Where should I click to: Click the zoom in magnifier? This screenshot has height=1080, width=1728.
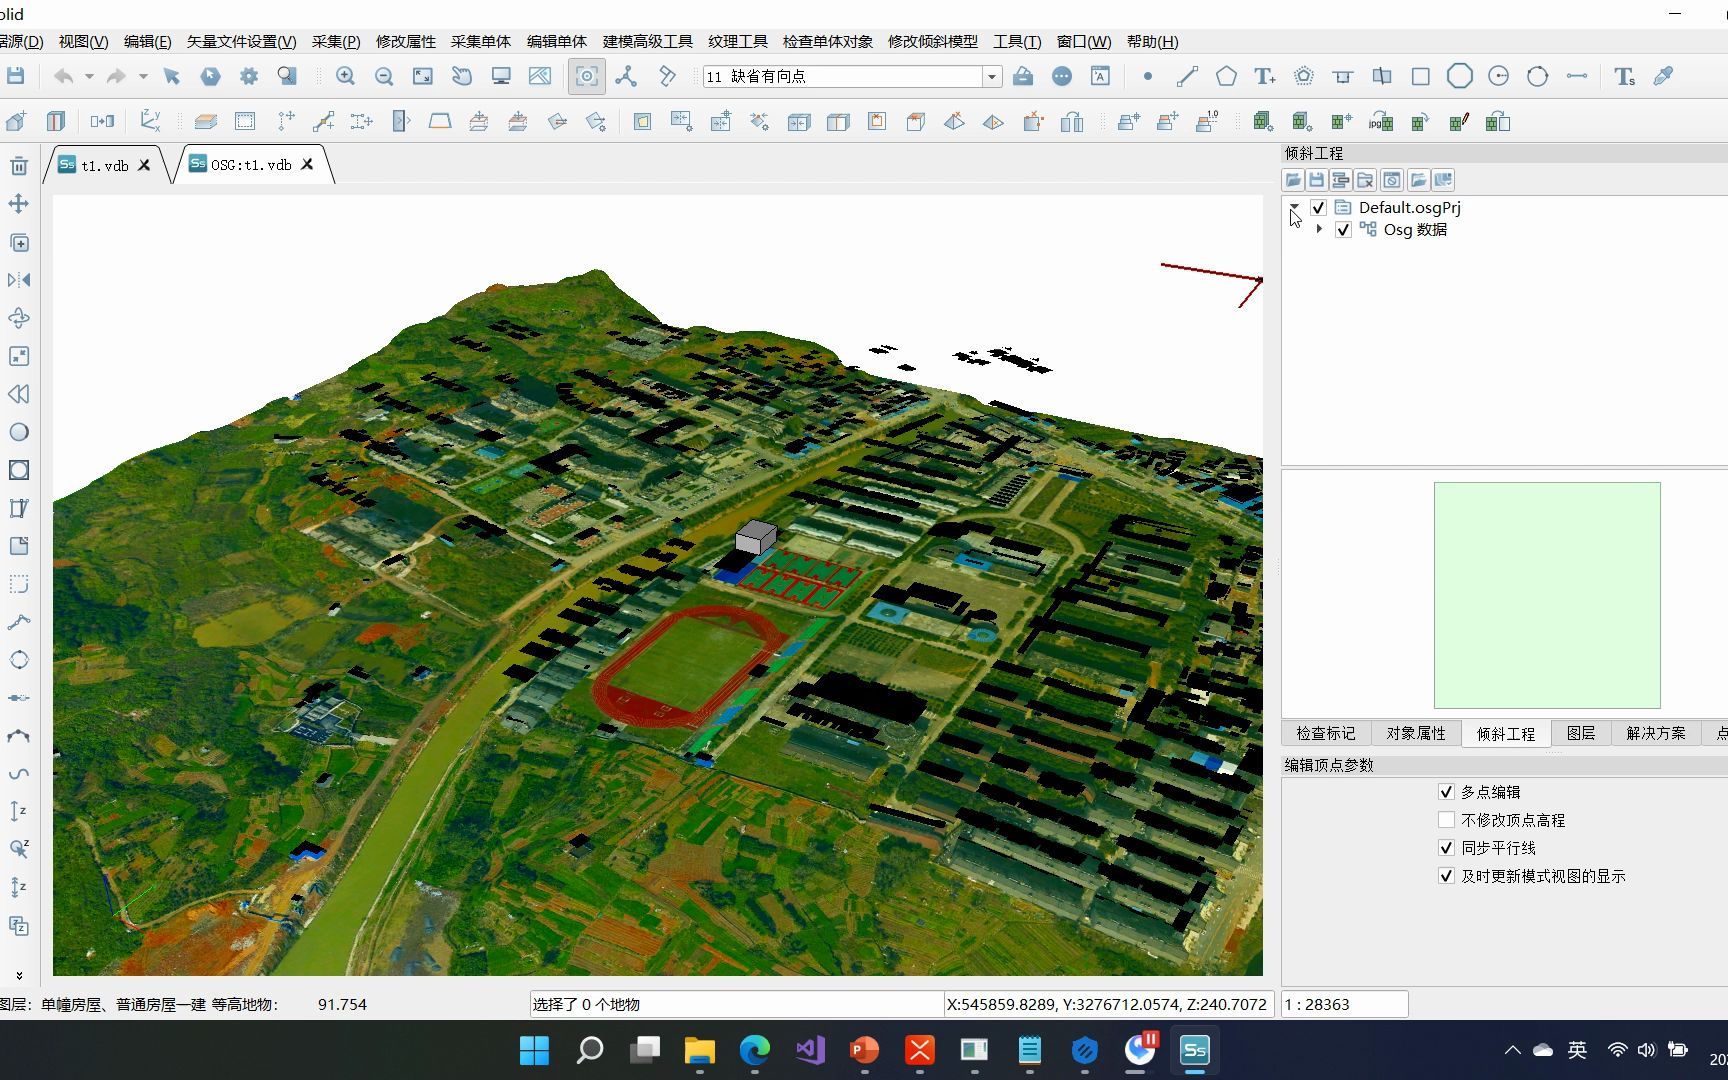point(345,76)
